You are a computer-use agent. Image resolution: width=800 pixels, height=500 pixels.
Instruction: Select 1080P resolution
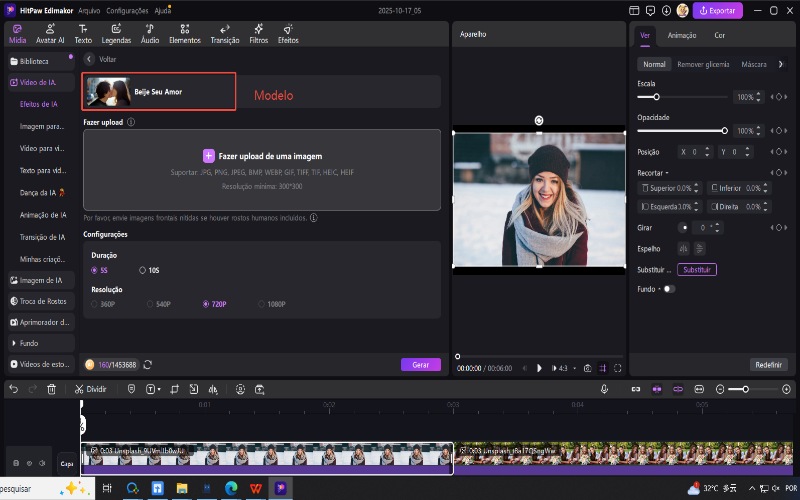coord(272,304)
